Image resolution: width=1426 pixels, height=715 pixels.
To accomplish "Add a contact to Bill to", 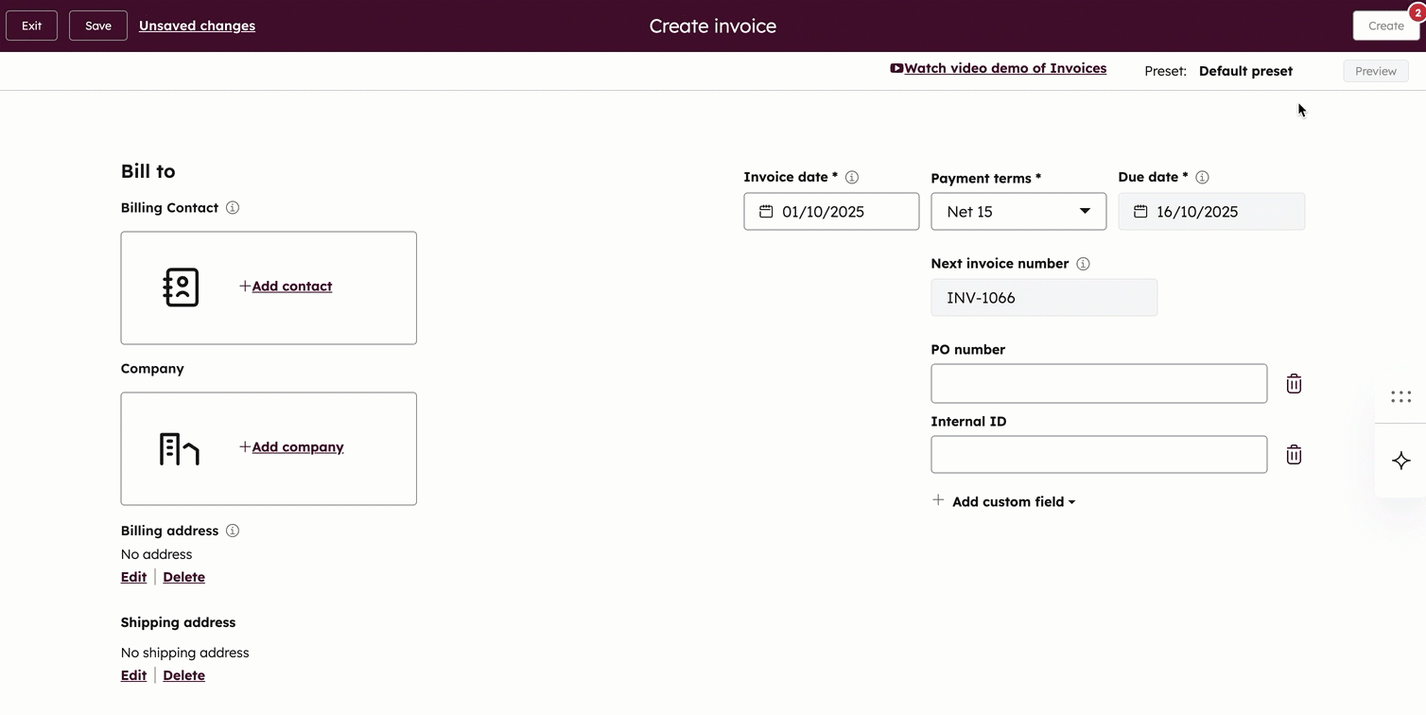I will (x=285, y=285).
